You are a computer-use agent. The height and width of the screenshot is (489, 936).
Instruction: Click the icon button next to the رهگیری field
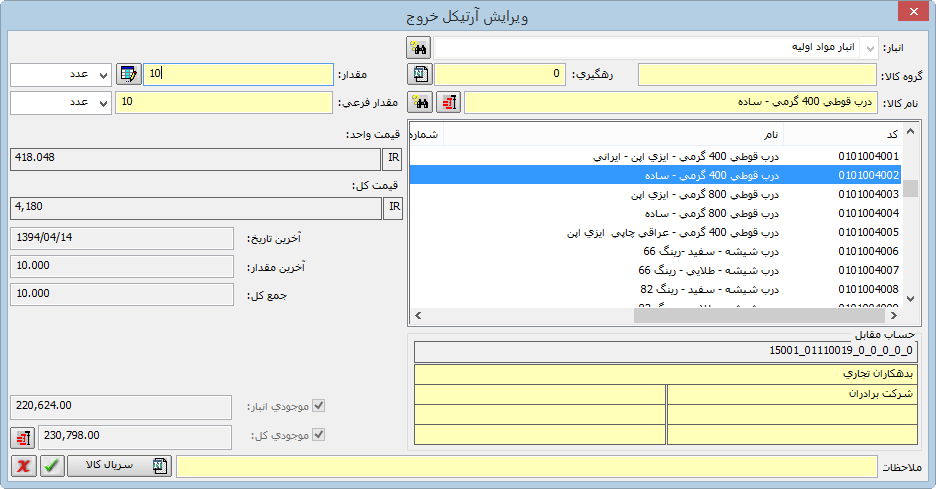pyautogui.click(x=419, y=75)
